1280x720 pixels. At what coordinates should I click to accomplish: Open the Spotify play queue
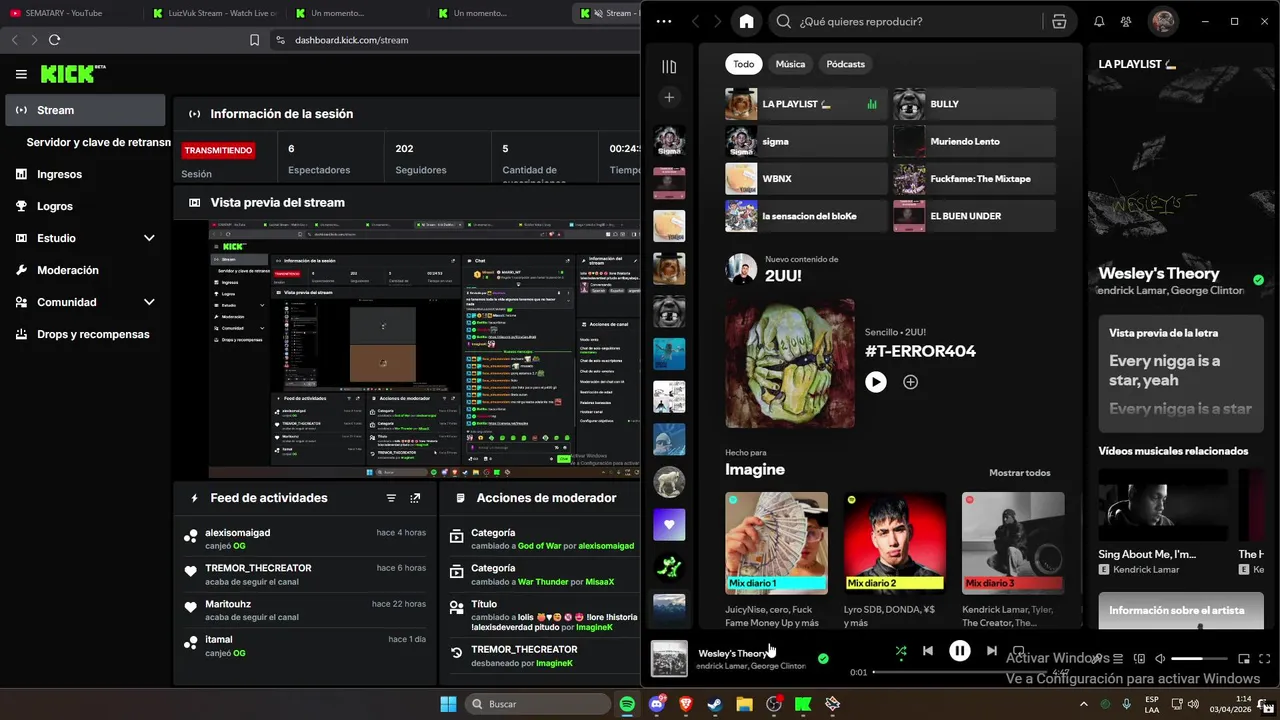[x=1118, y=659]
